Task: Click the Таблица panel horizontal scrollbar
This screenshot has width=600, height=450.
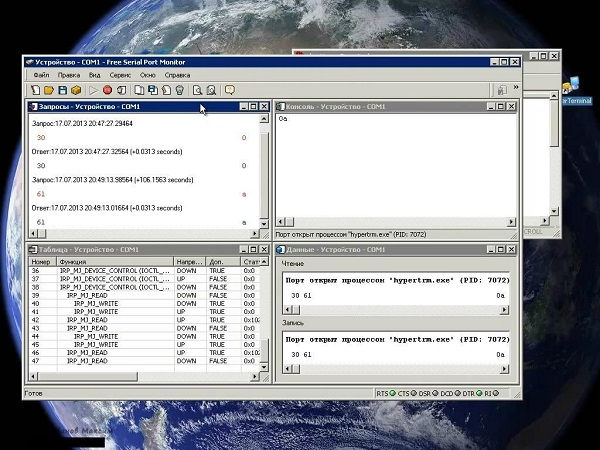Action: [x=140, y=376]
